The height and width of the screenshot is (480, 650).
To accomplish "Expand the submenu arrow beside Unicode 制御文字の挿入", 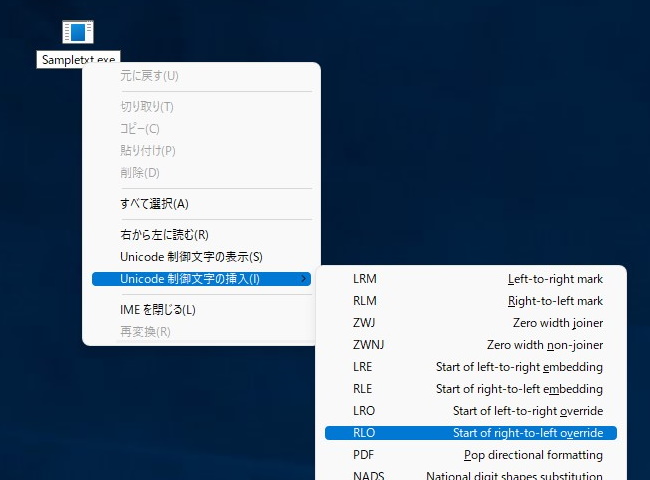I will [x=303, y=279].
